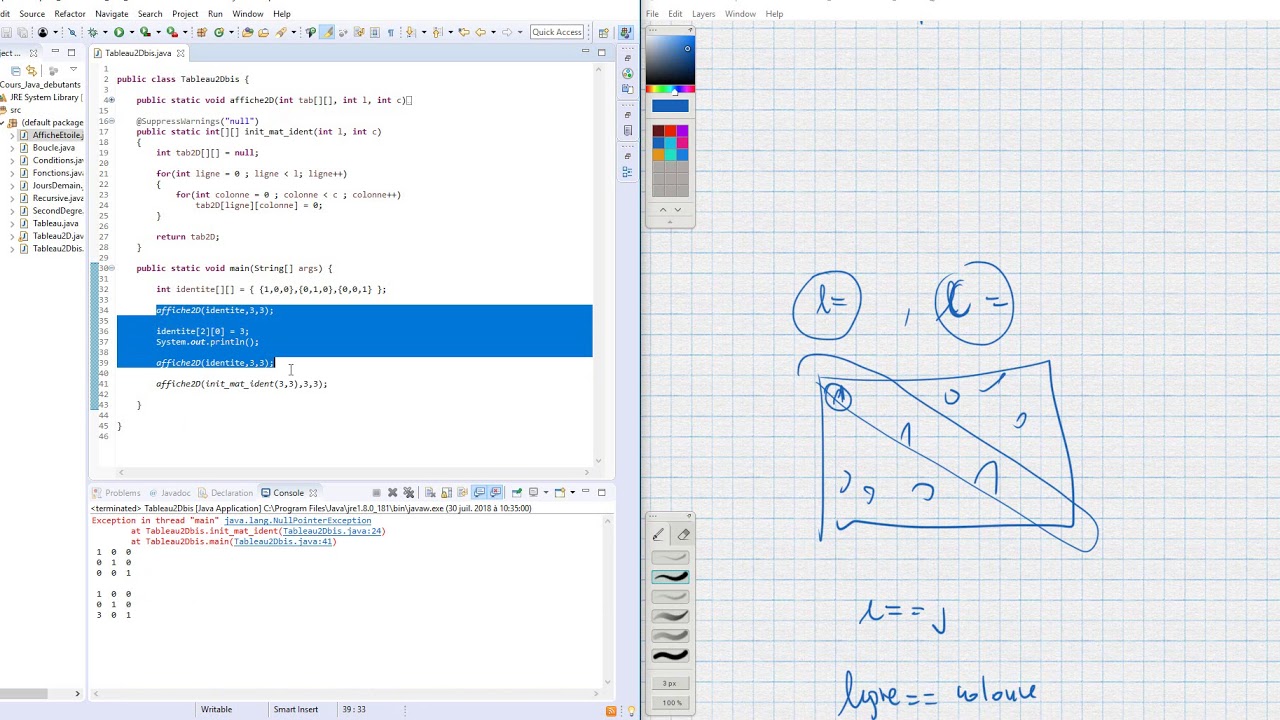Open the Source menu
Viewport: 1280px width, 720px height.
pos(32,14)
